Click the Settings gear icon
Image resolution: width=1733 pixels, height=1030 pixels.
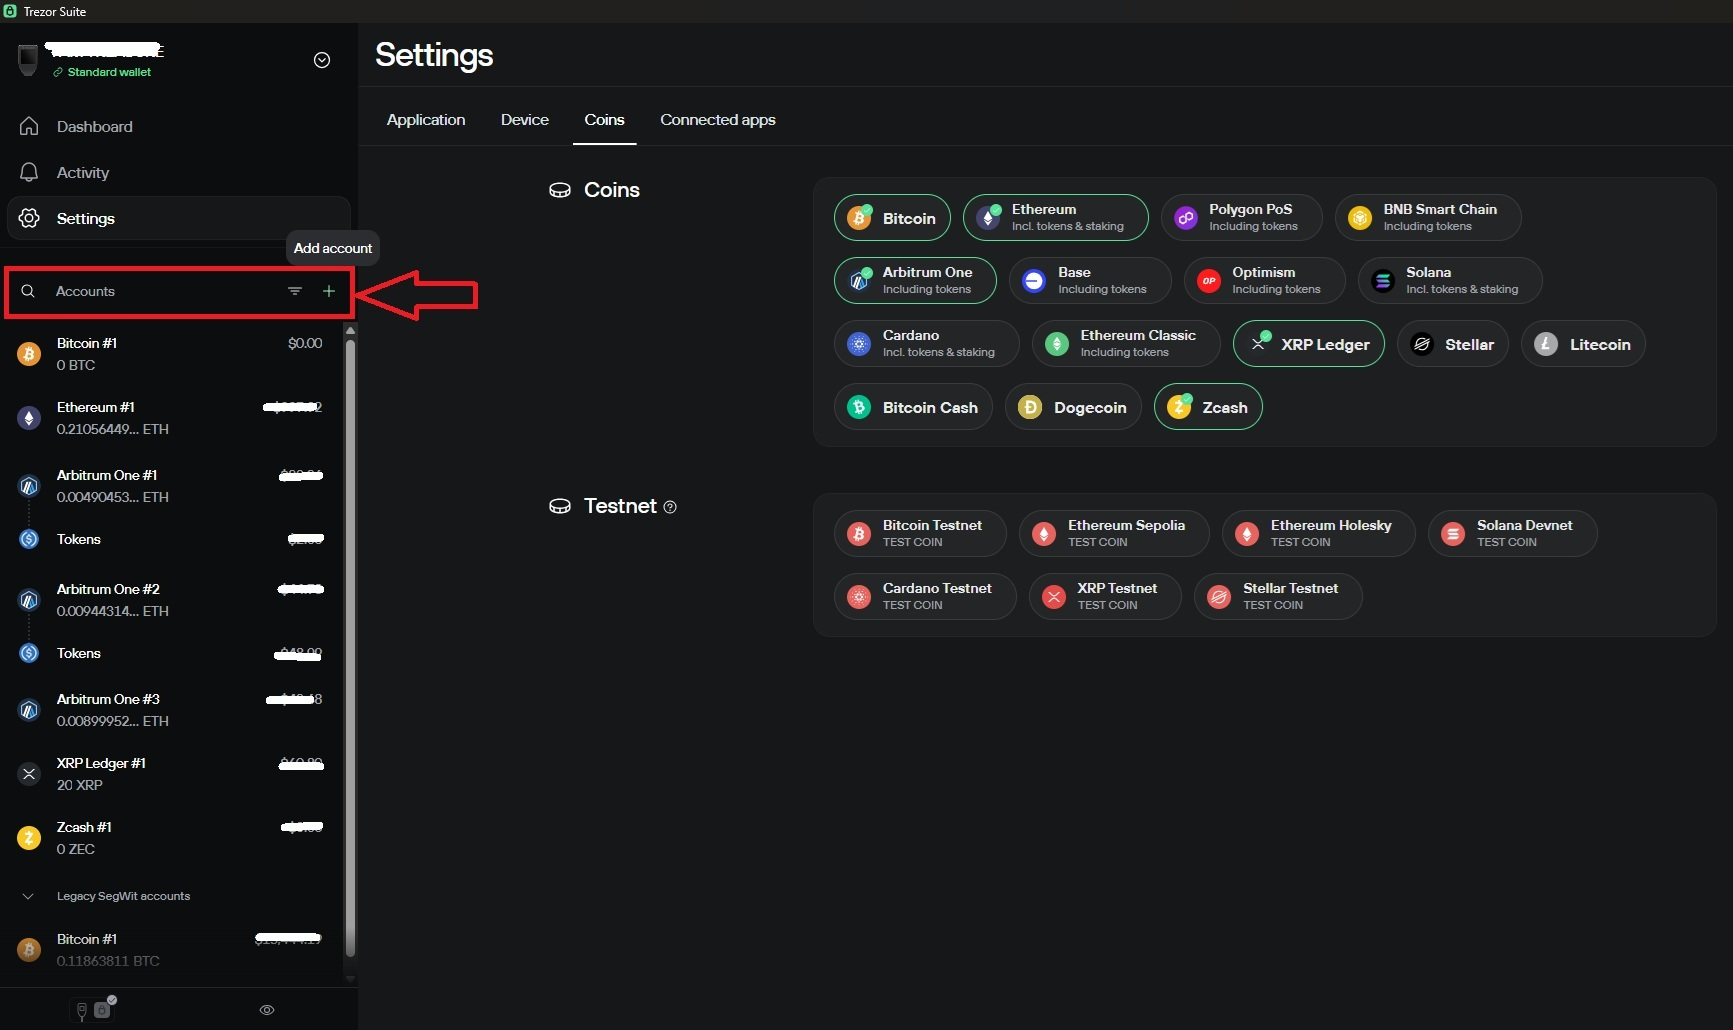pyautogui.click(x=29, y=218)
